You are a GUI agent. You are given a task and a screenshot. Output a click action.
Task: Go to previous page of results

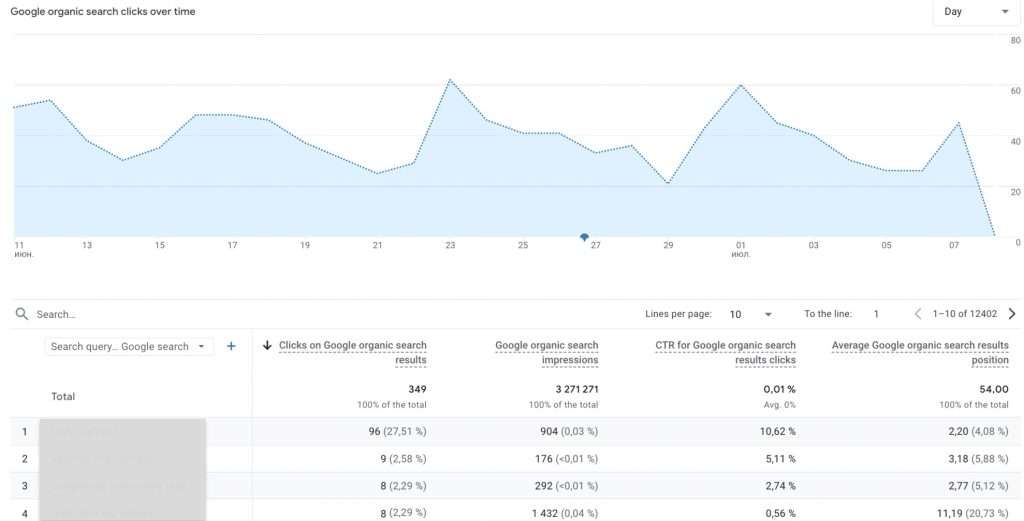pyautogui.click(x=918, y=314)
